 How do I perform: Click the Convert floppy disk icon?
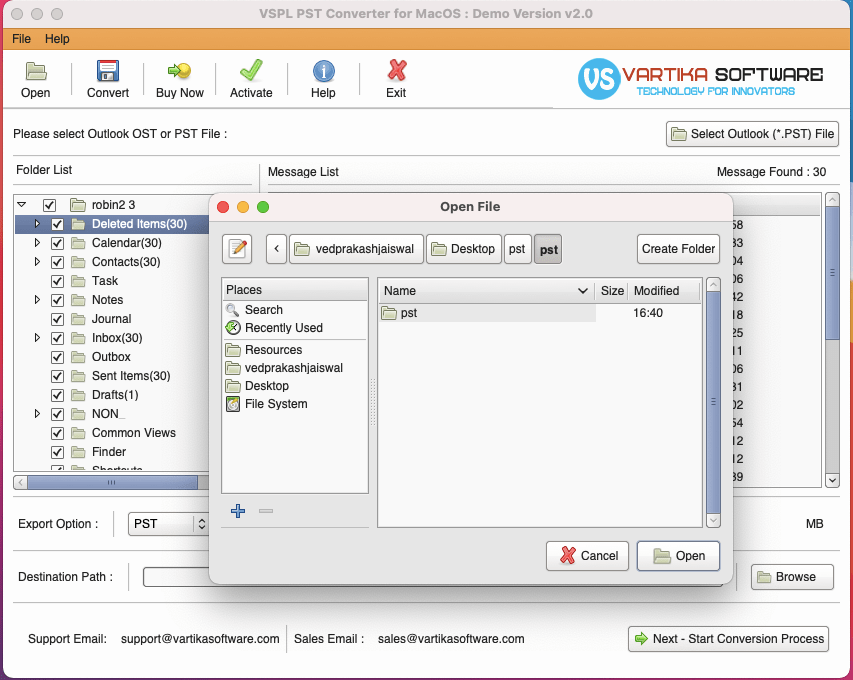point(108,71)
